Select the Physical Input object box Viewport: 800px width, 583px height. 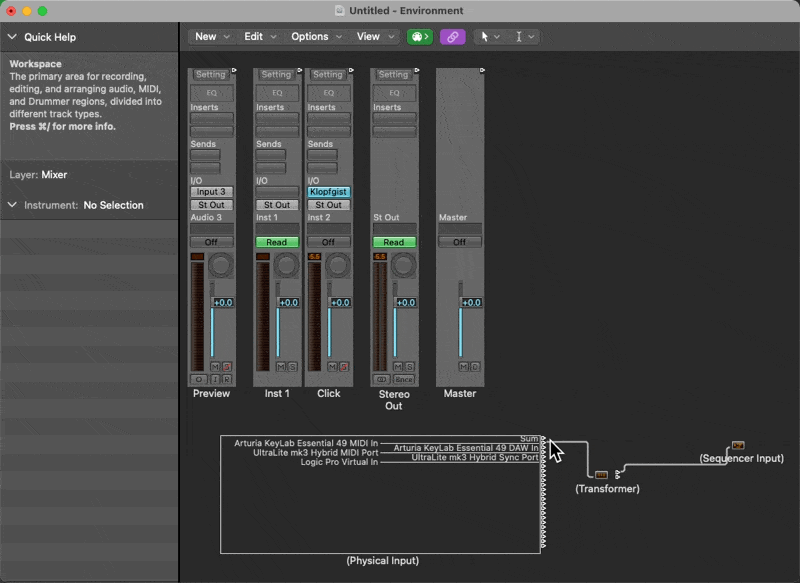pos(380,510)
